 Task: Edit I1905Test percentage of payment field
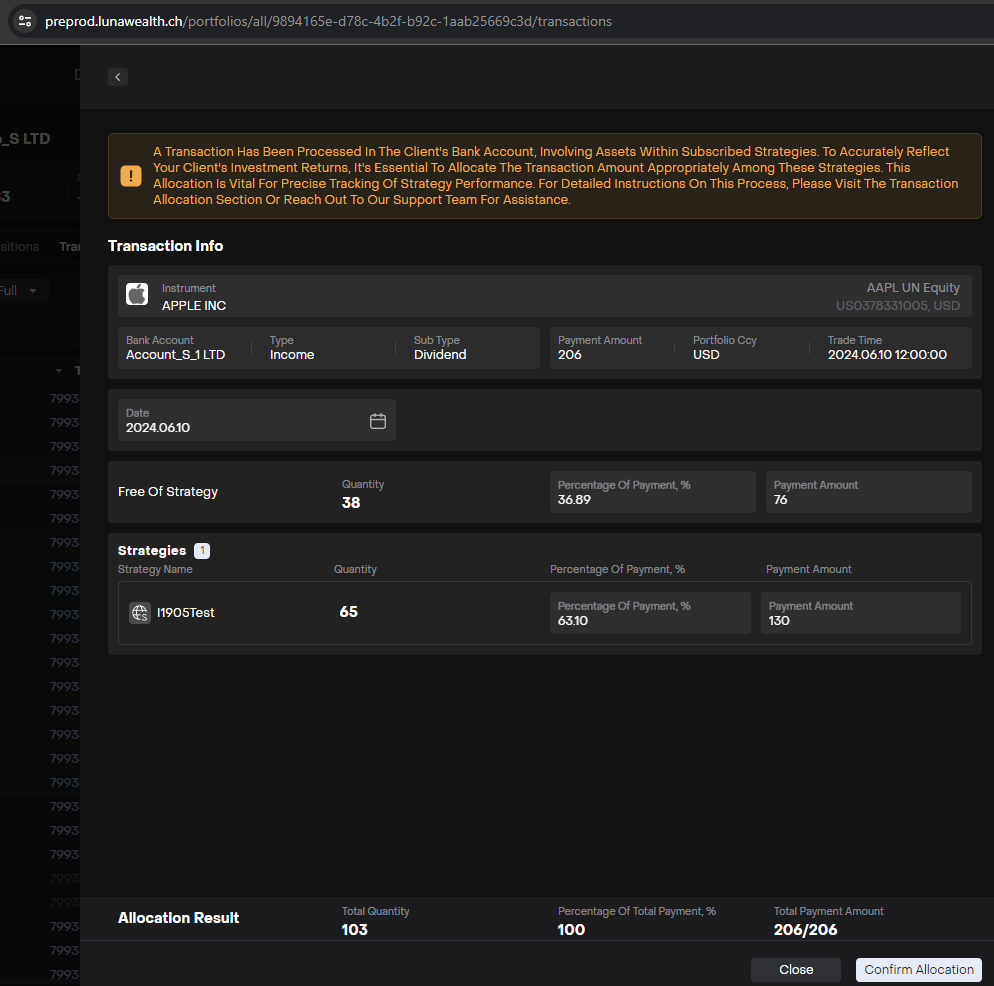point(649,614)
